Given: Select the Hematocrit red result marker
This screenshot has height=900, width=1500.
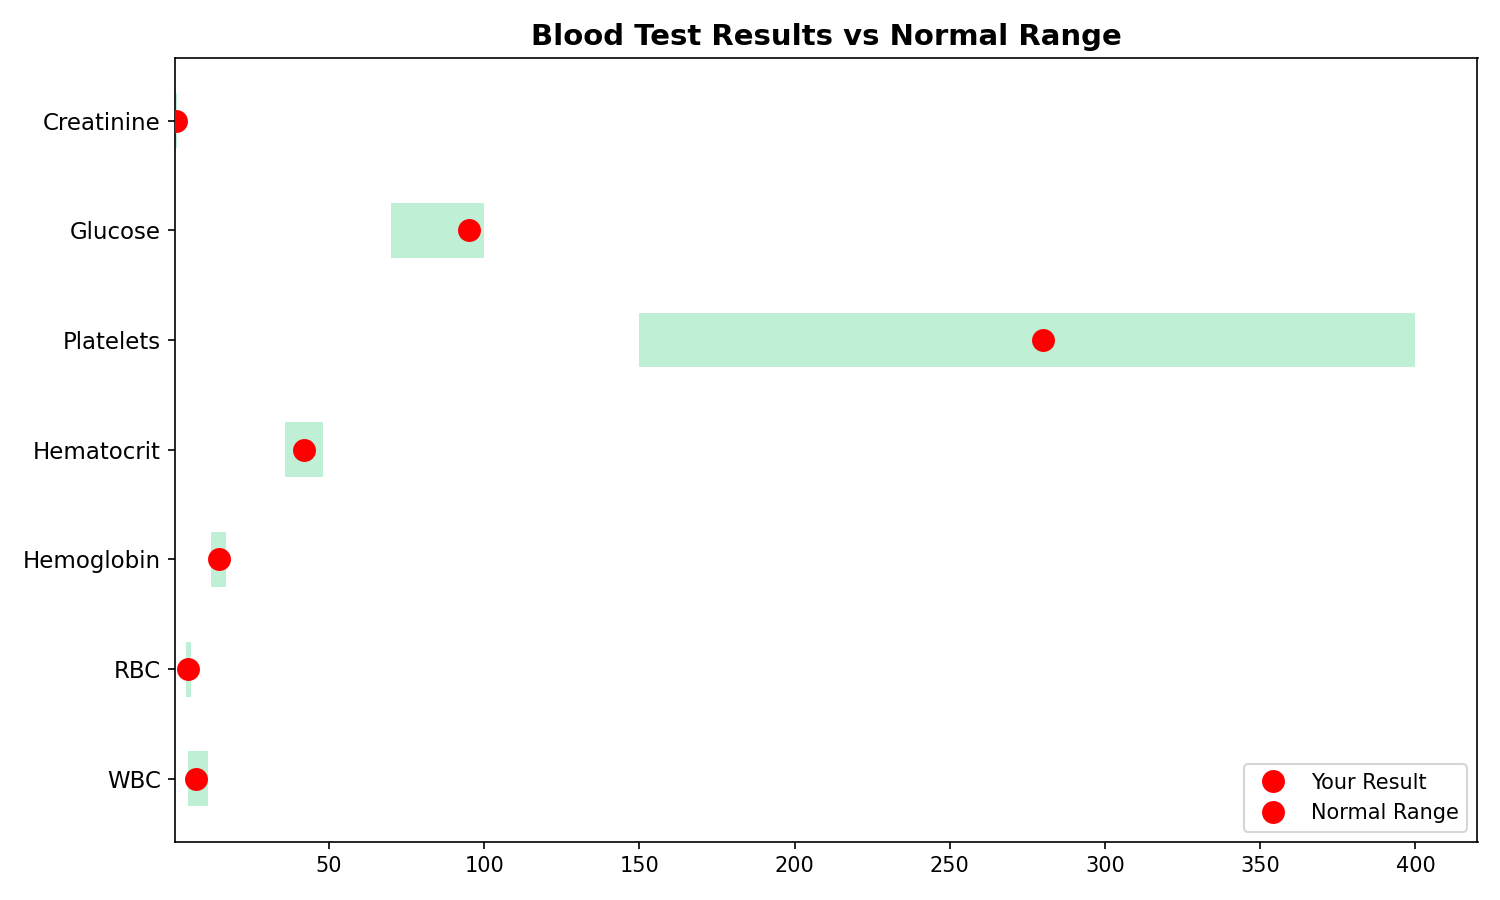Looking at the screenshot, I should (304, 450).
